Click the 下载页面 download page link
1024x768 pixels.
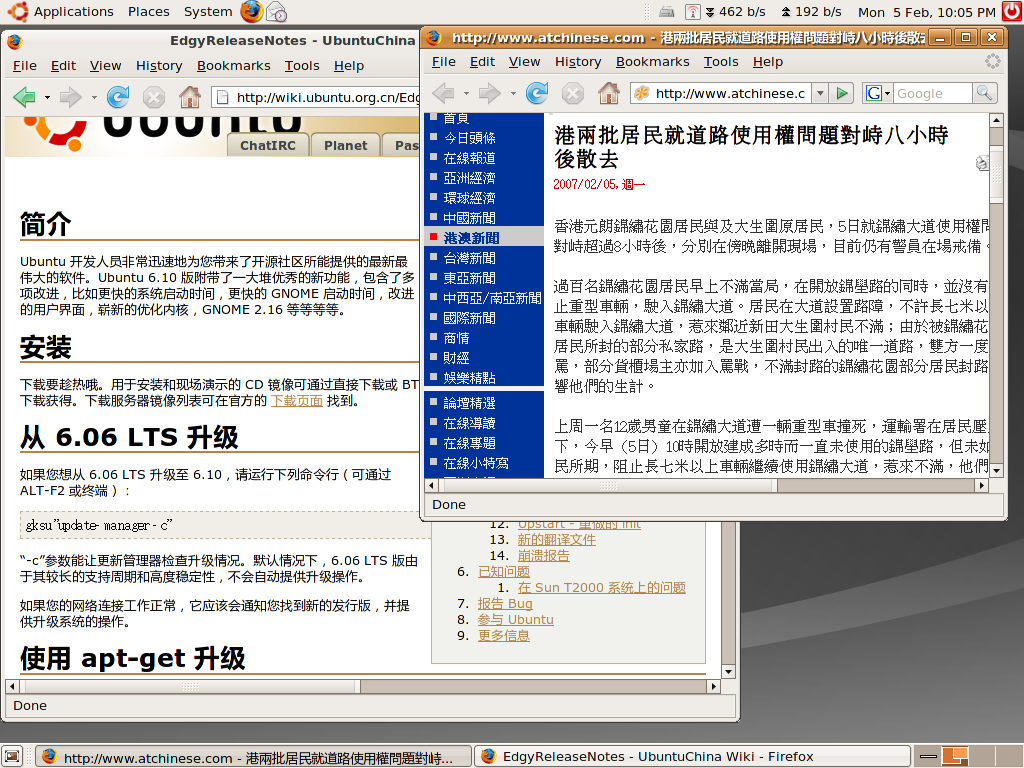click(296, 400)
